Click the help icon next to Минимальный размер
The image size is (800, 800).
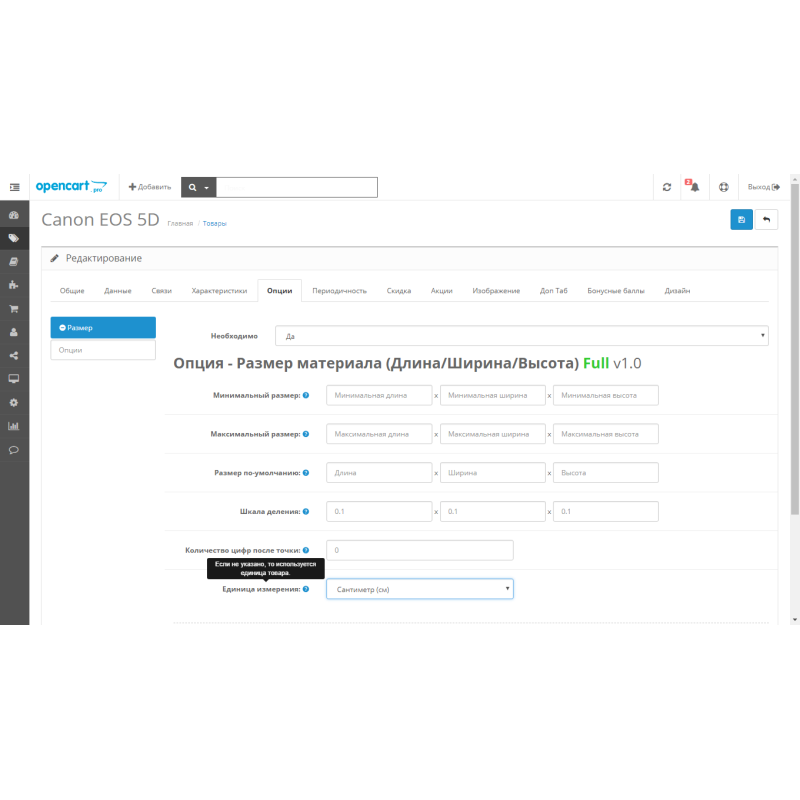tap(306, 395)
